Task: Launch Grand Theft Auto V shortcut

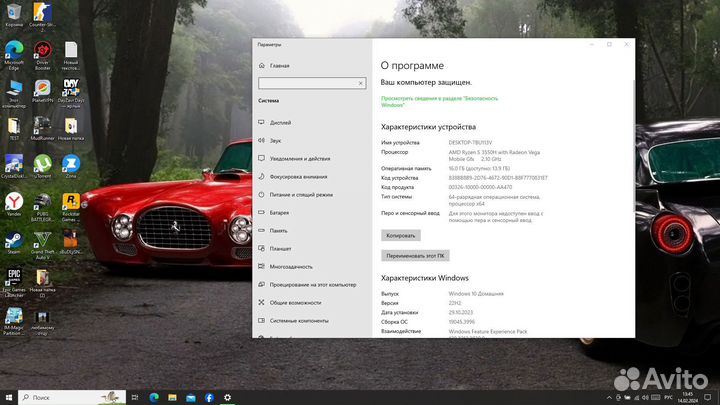Action: click(x=42, y=245)
